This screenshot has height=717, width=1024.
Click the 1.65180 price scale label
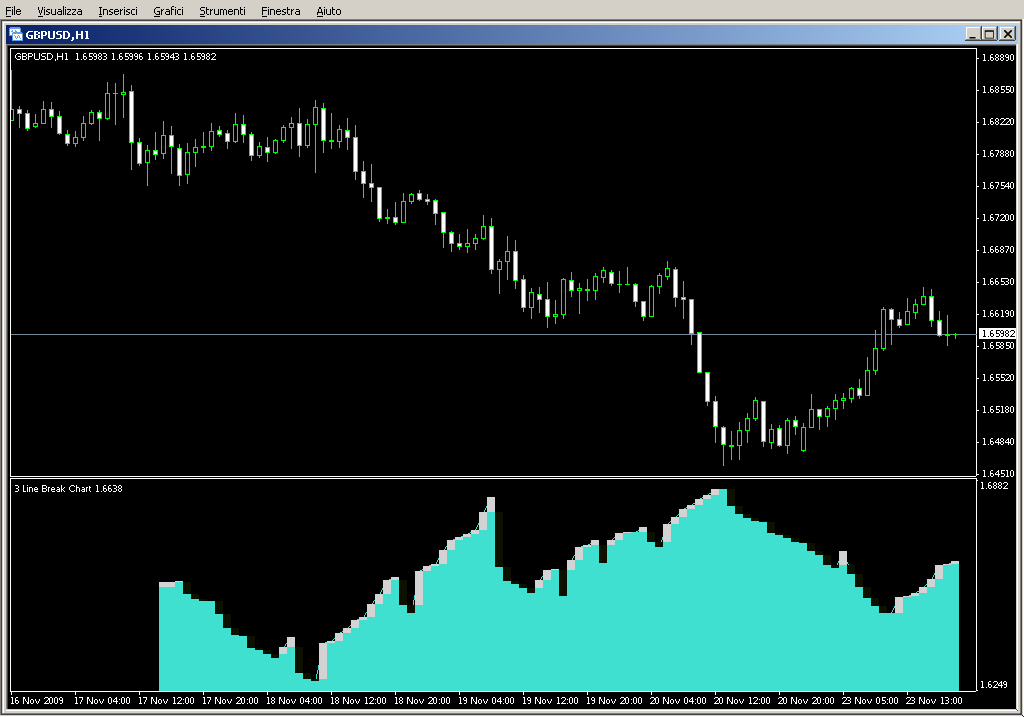[x=999, y=409]
